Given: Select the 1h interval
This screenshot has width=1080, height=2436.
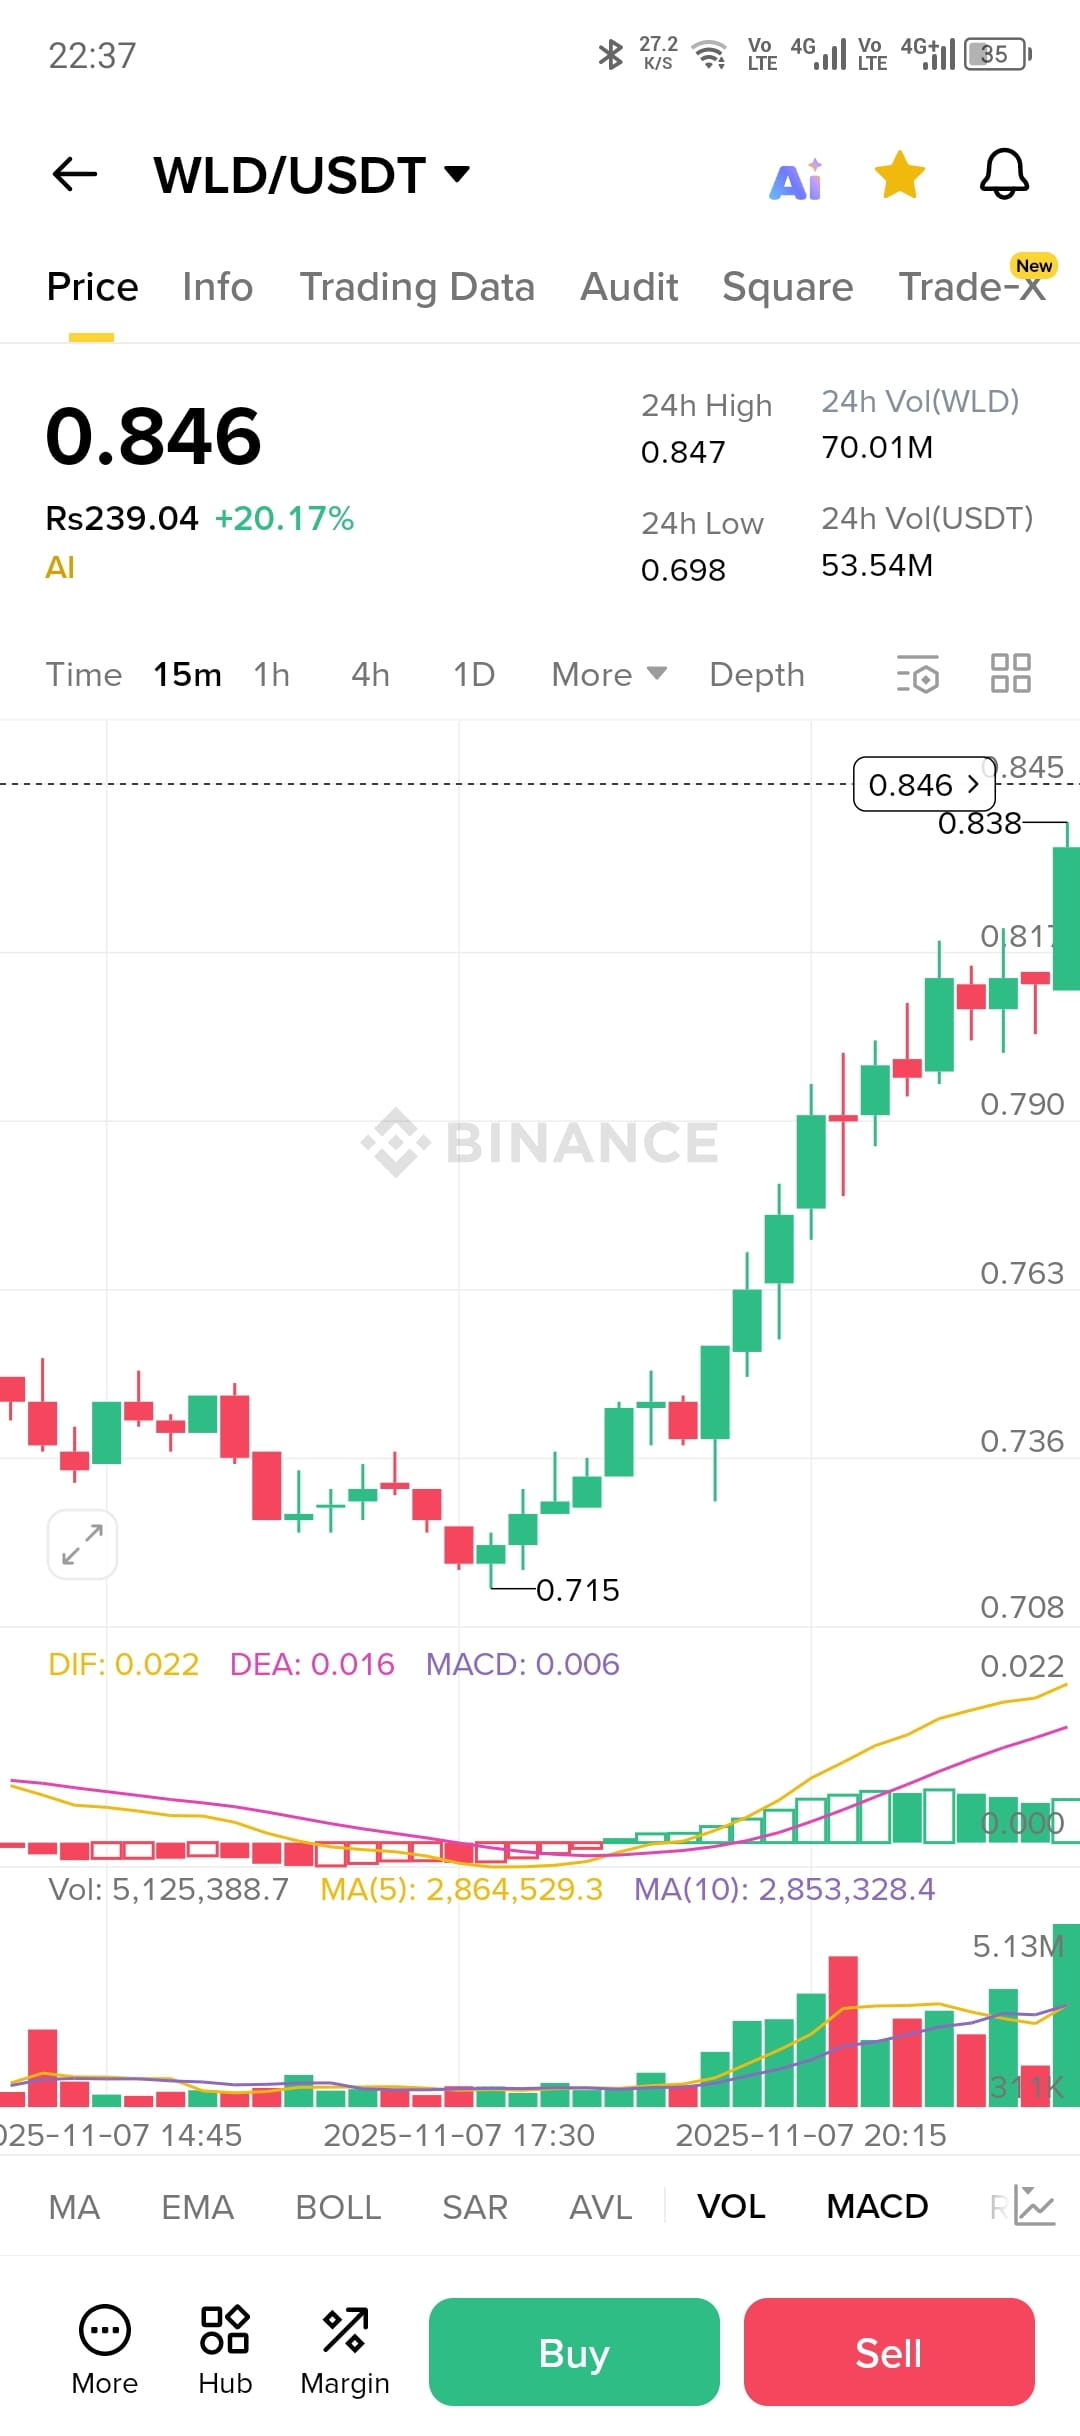Looking at the screenshot, I should [271, 675].
